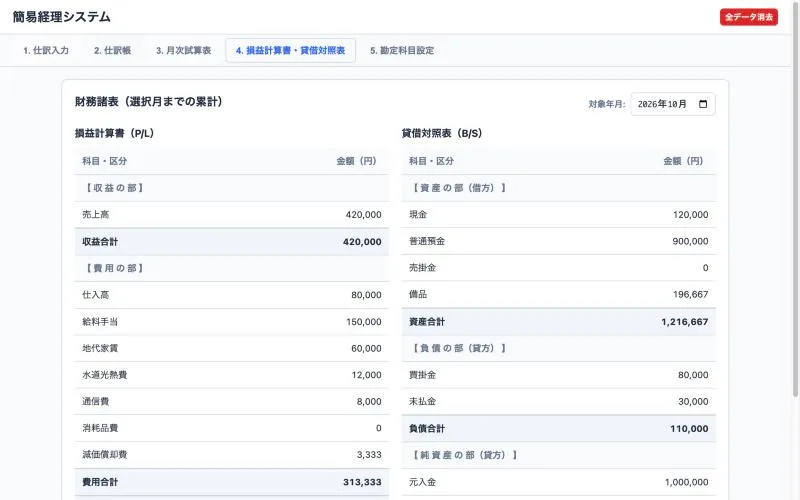Click the 対象年月 label
Screen dimensions: 800x500
point(607,104)
